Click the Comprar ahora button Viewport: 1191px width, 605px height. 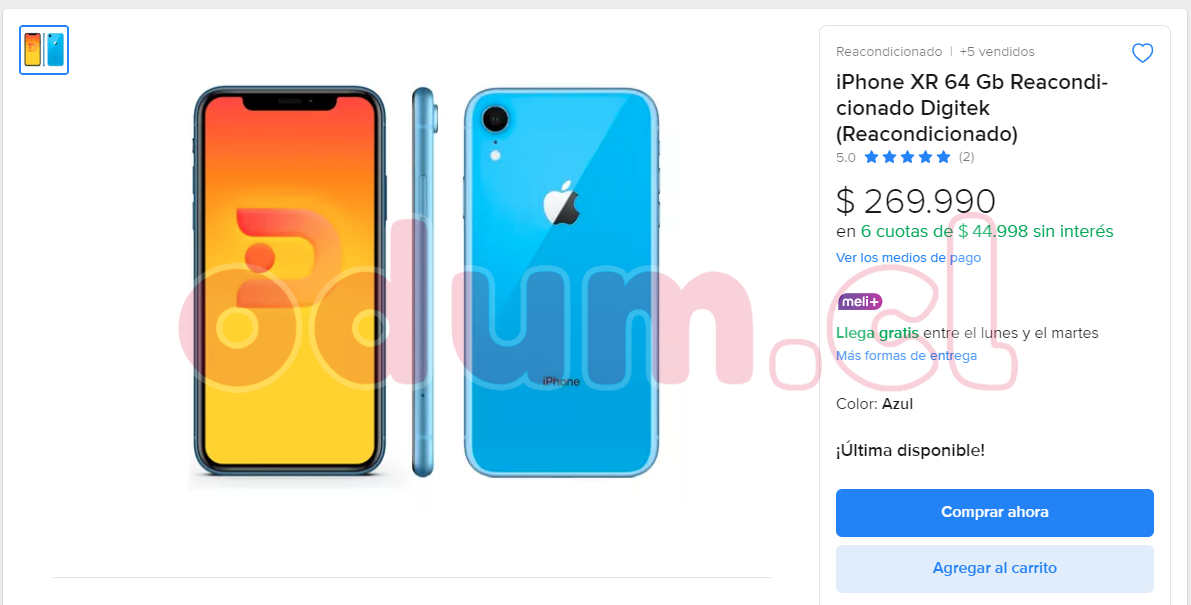tap(994, 512)
